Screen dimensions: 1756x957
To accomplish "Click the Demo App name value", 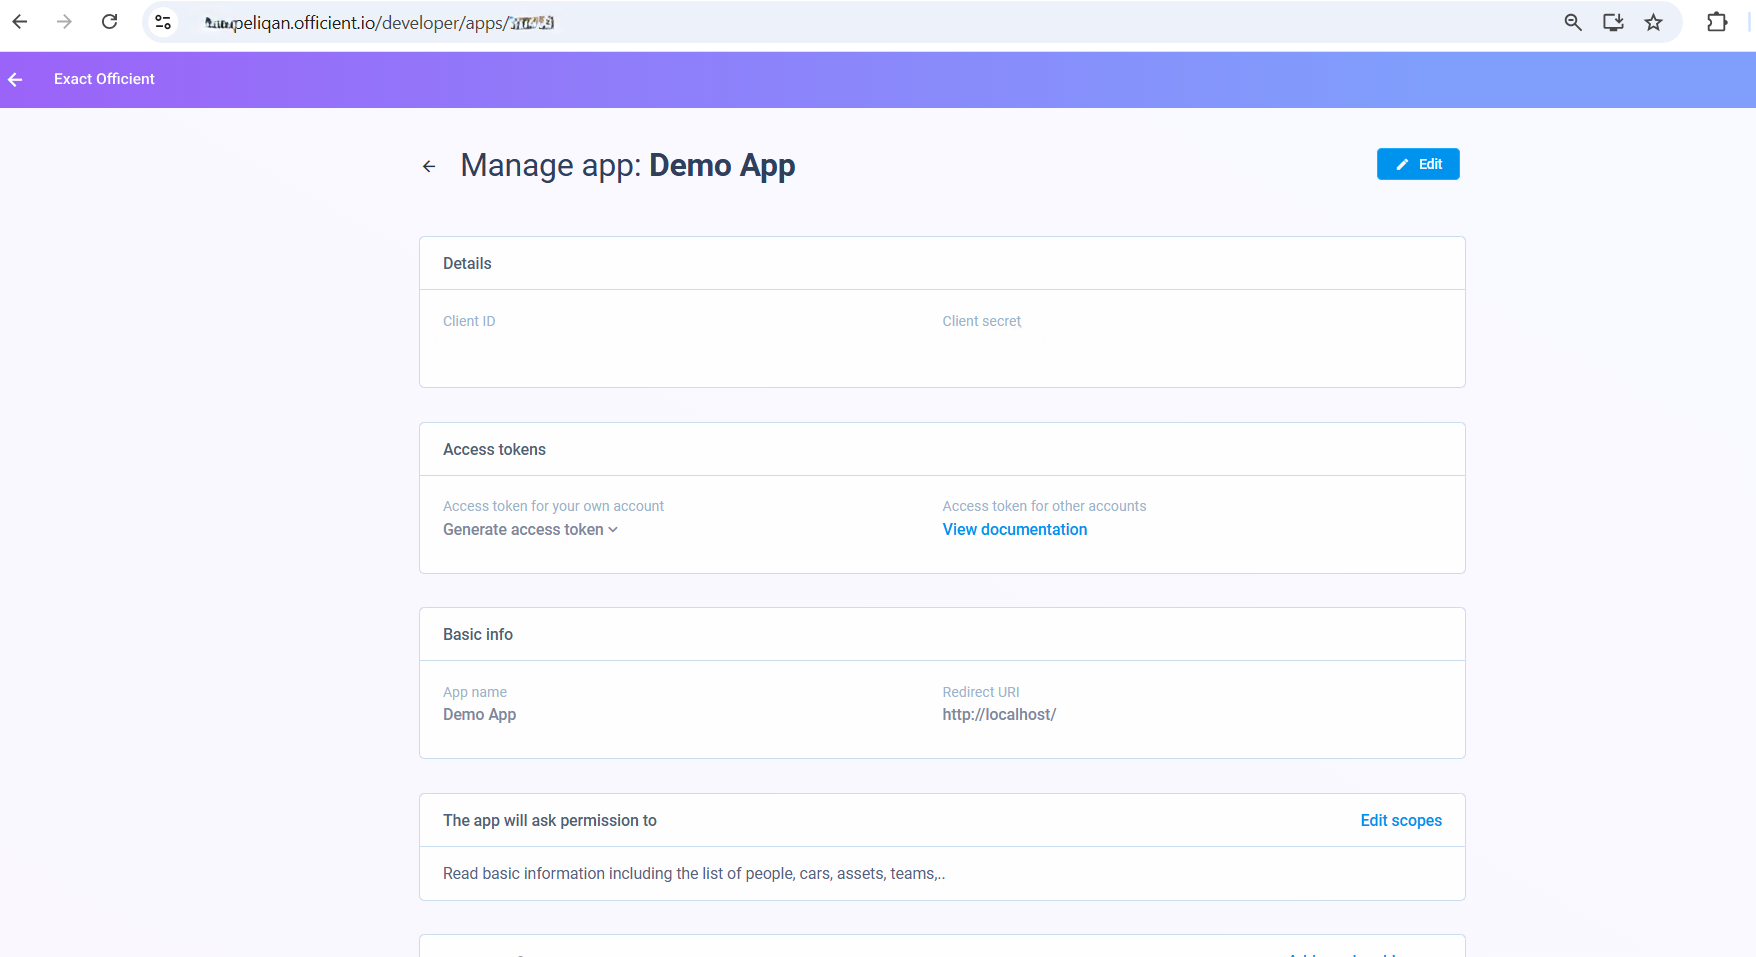I will (x=480, y=715).
